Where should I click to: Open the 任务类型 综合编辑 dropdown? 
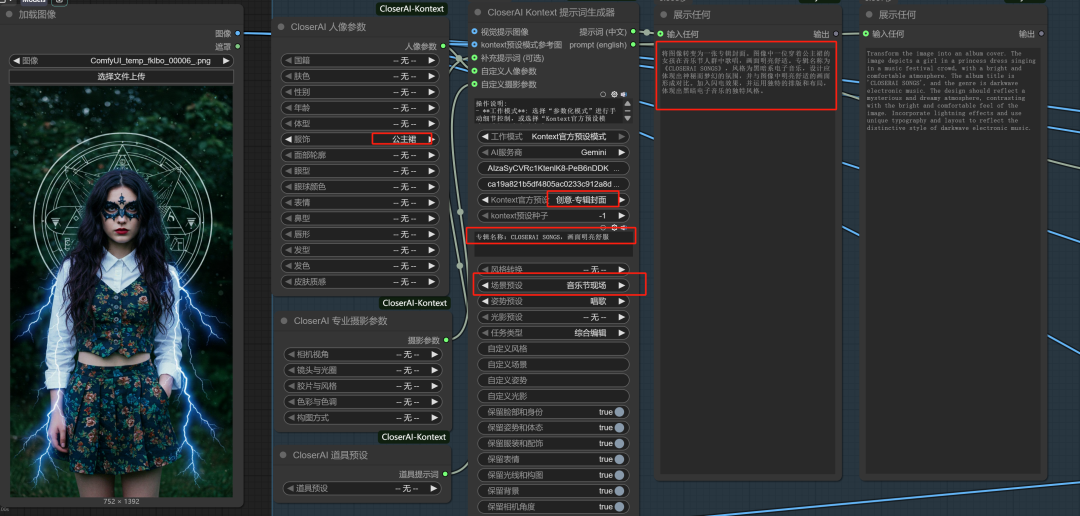pos(554,333)
